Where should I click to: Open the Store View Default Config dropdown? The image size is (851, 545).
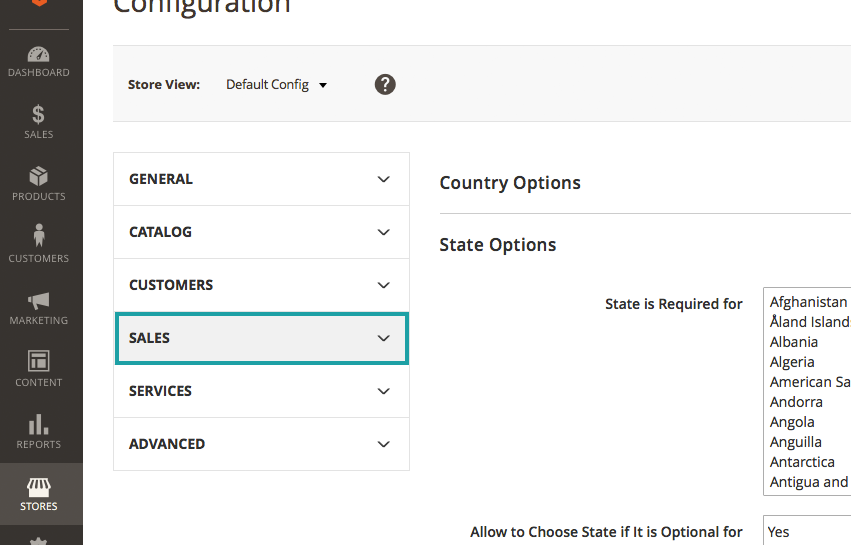[276, 85]
